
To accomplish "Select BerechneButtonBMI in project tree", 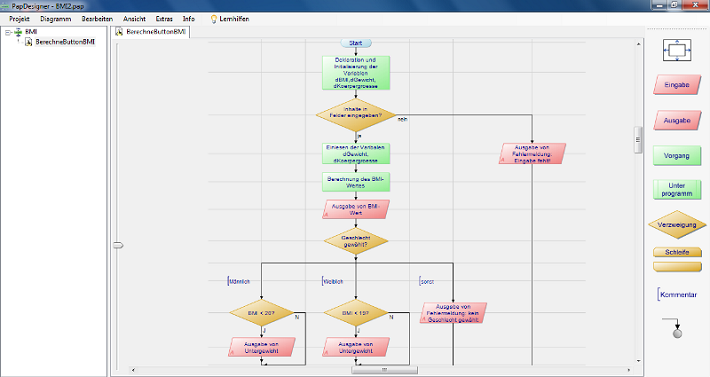I will pyautogui.click(x=65, y=42).
